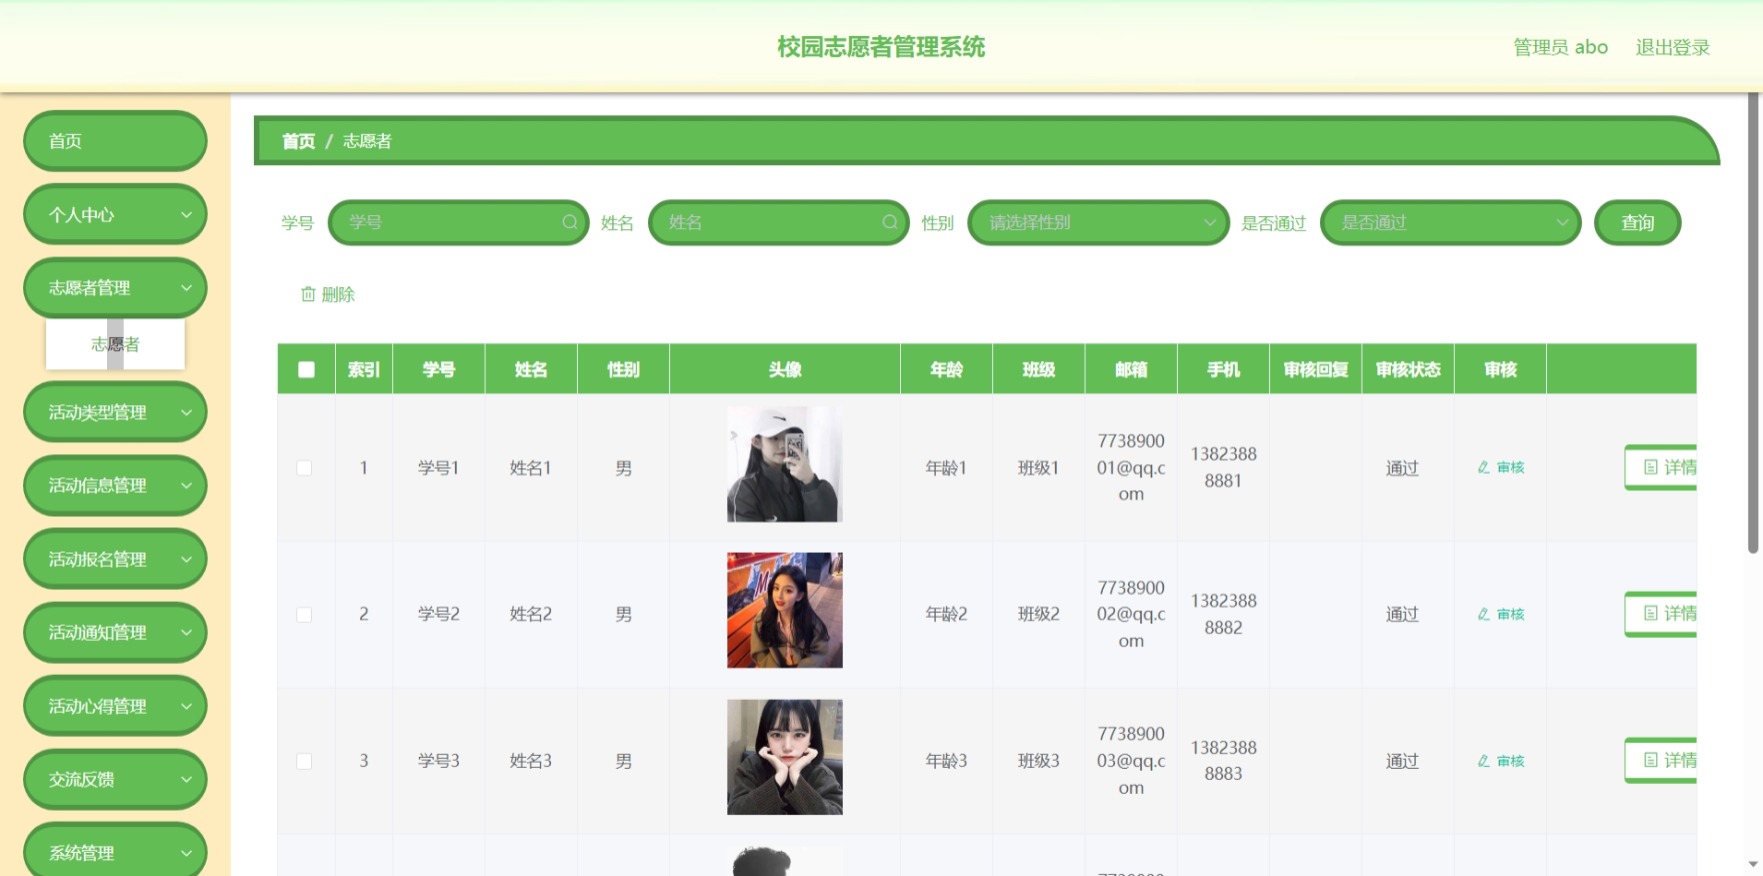The width and height of the screenshot is (1763, 876).
Task: Open avatar thumbnail of 姓名1
Action: click(785, 464)
